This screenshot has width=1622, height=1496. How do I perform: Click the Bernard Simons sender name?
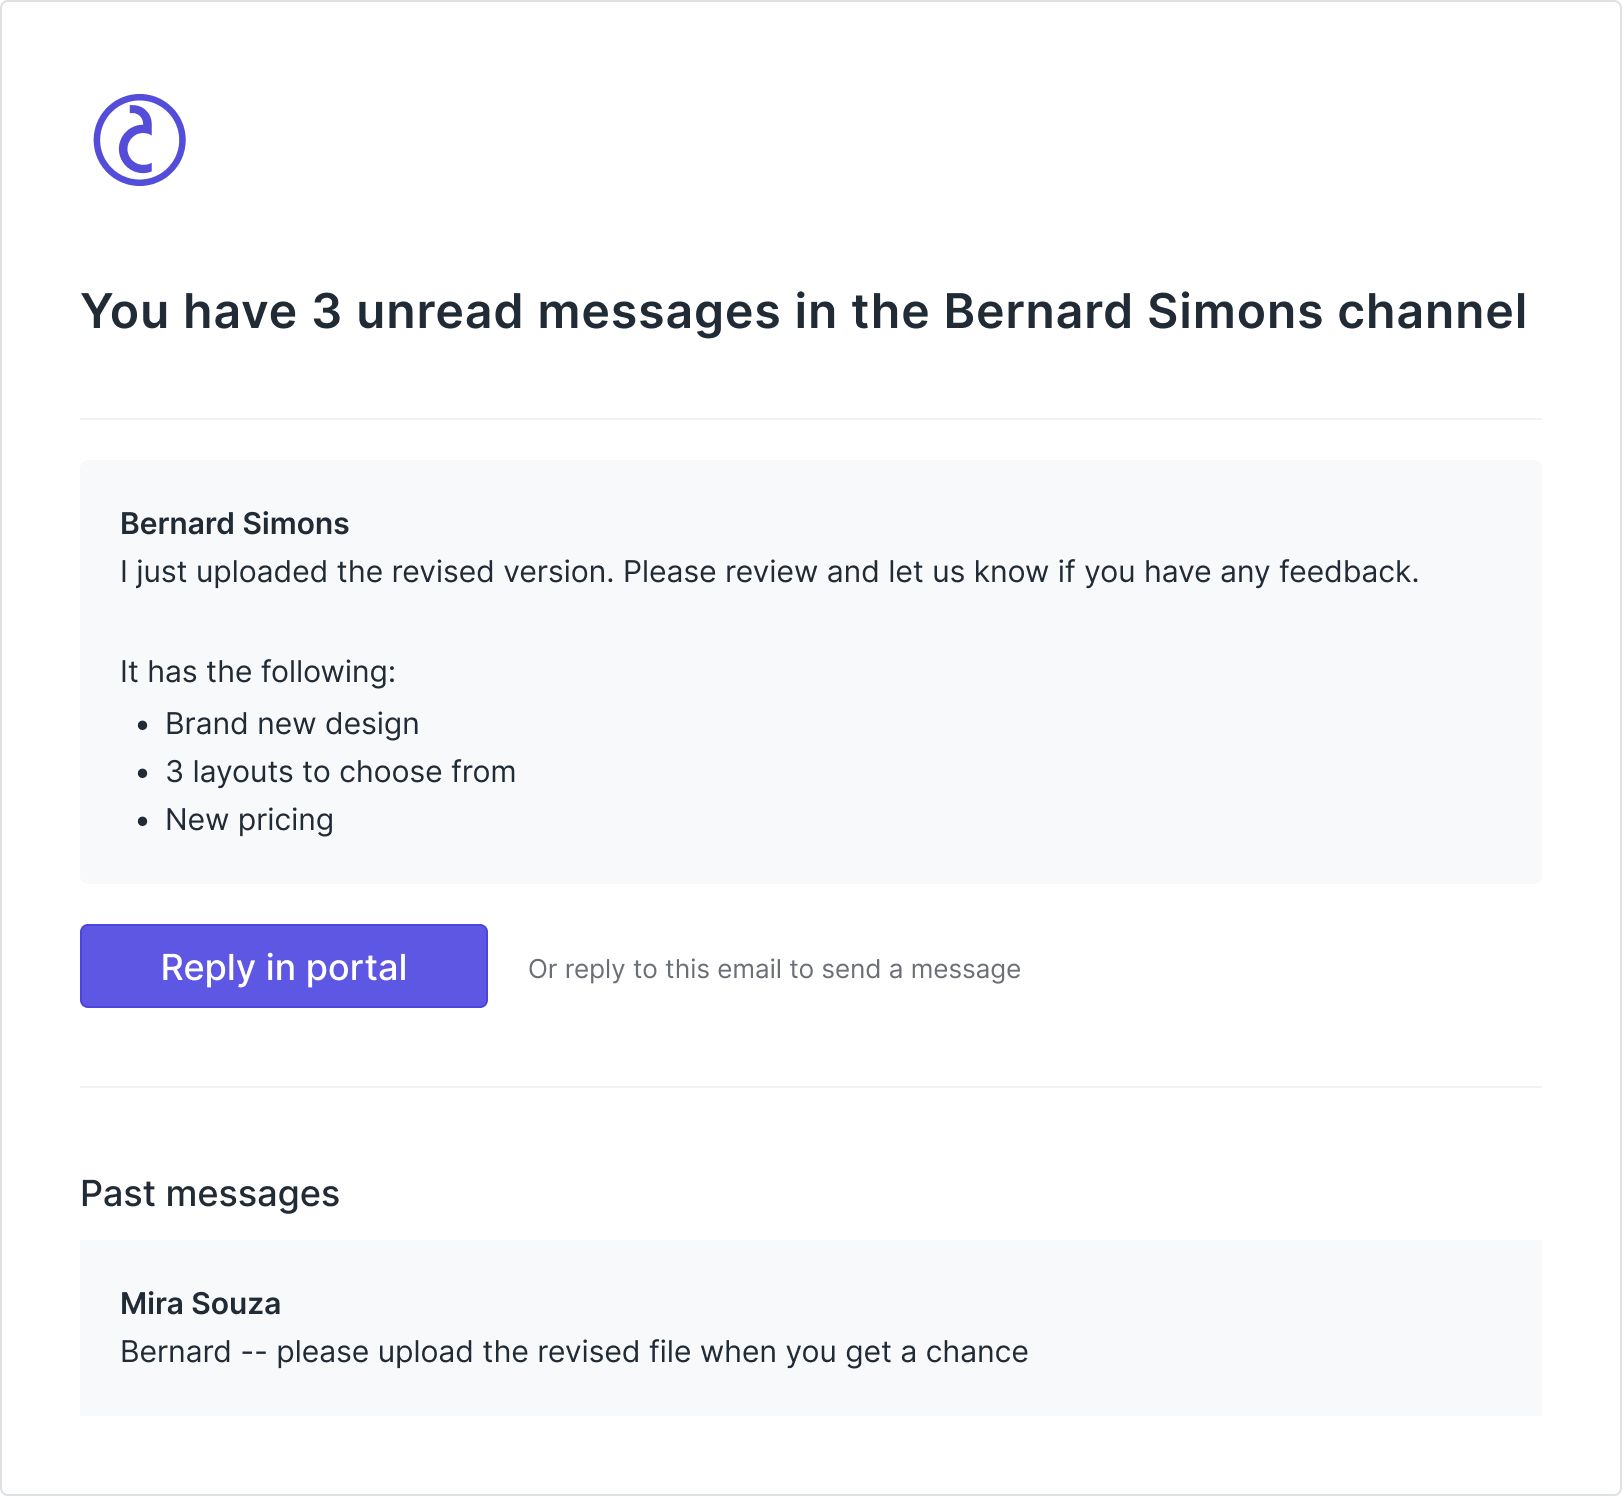pyautogui.click(x=234, y=523)
